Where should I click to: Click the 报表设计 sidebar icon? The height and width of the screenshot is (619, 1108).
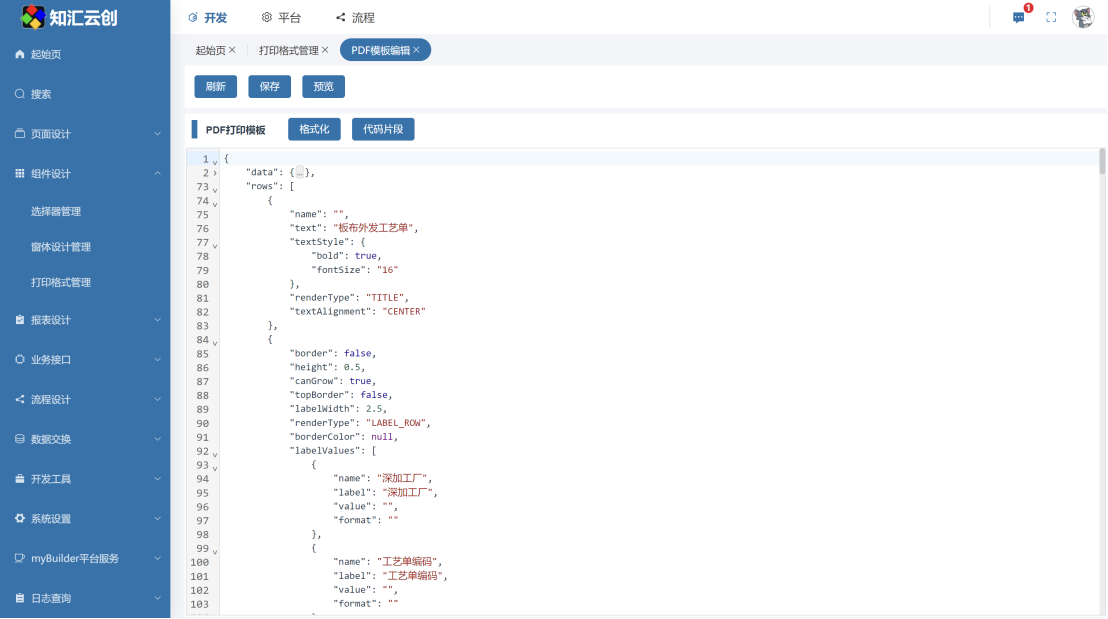coord(20,319)
